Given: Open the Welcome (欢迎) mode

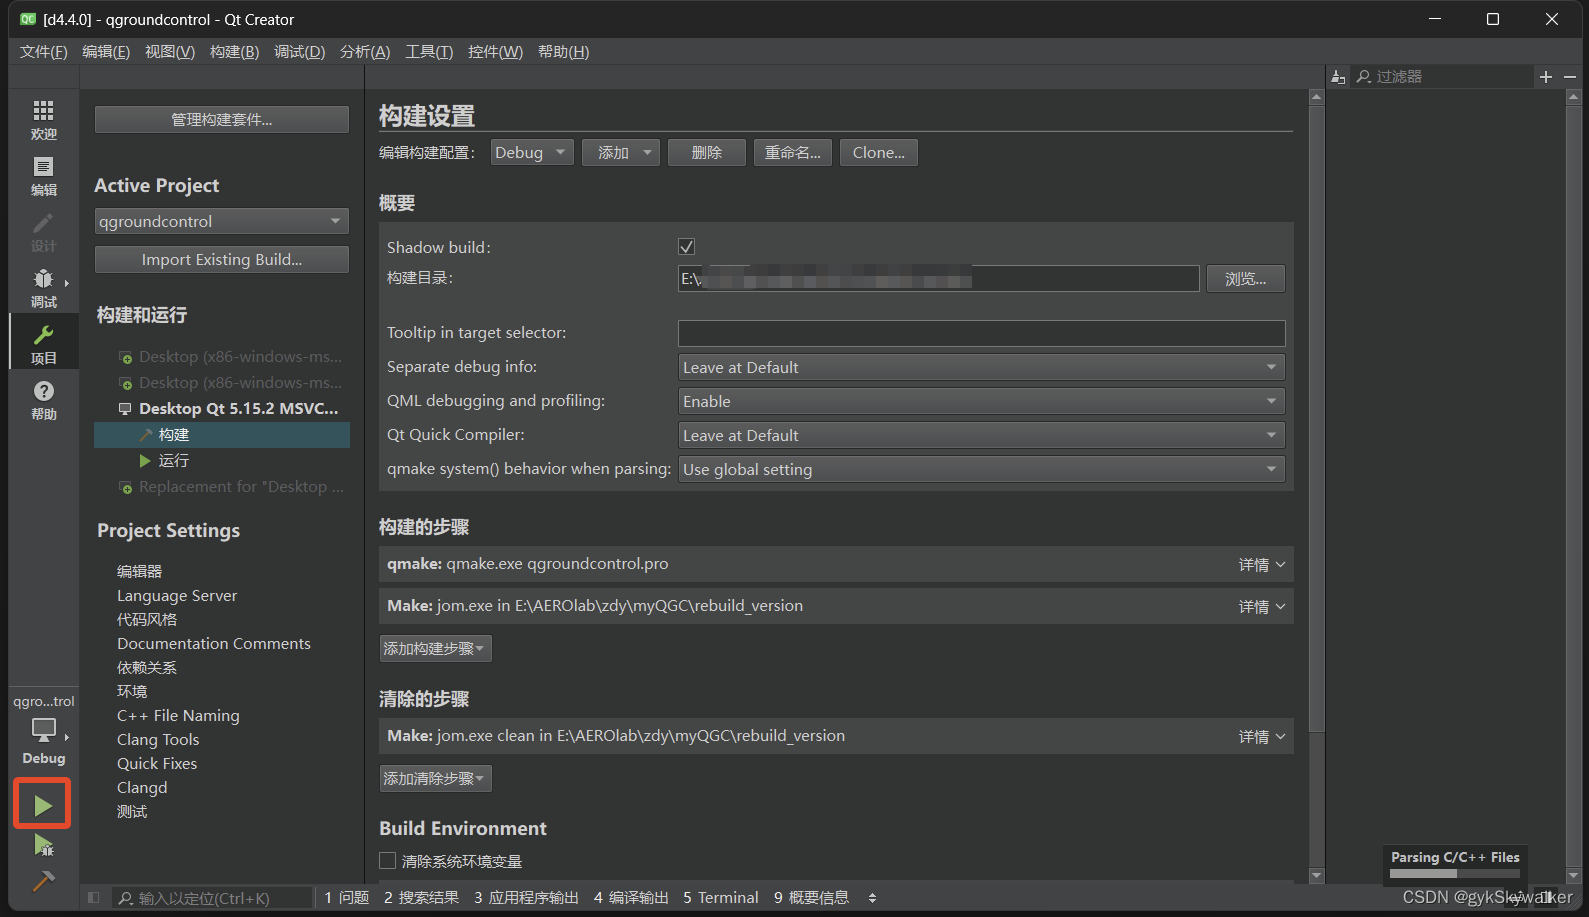Looking at the screenshot, I should (43, 120).
